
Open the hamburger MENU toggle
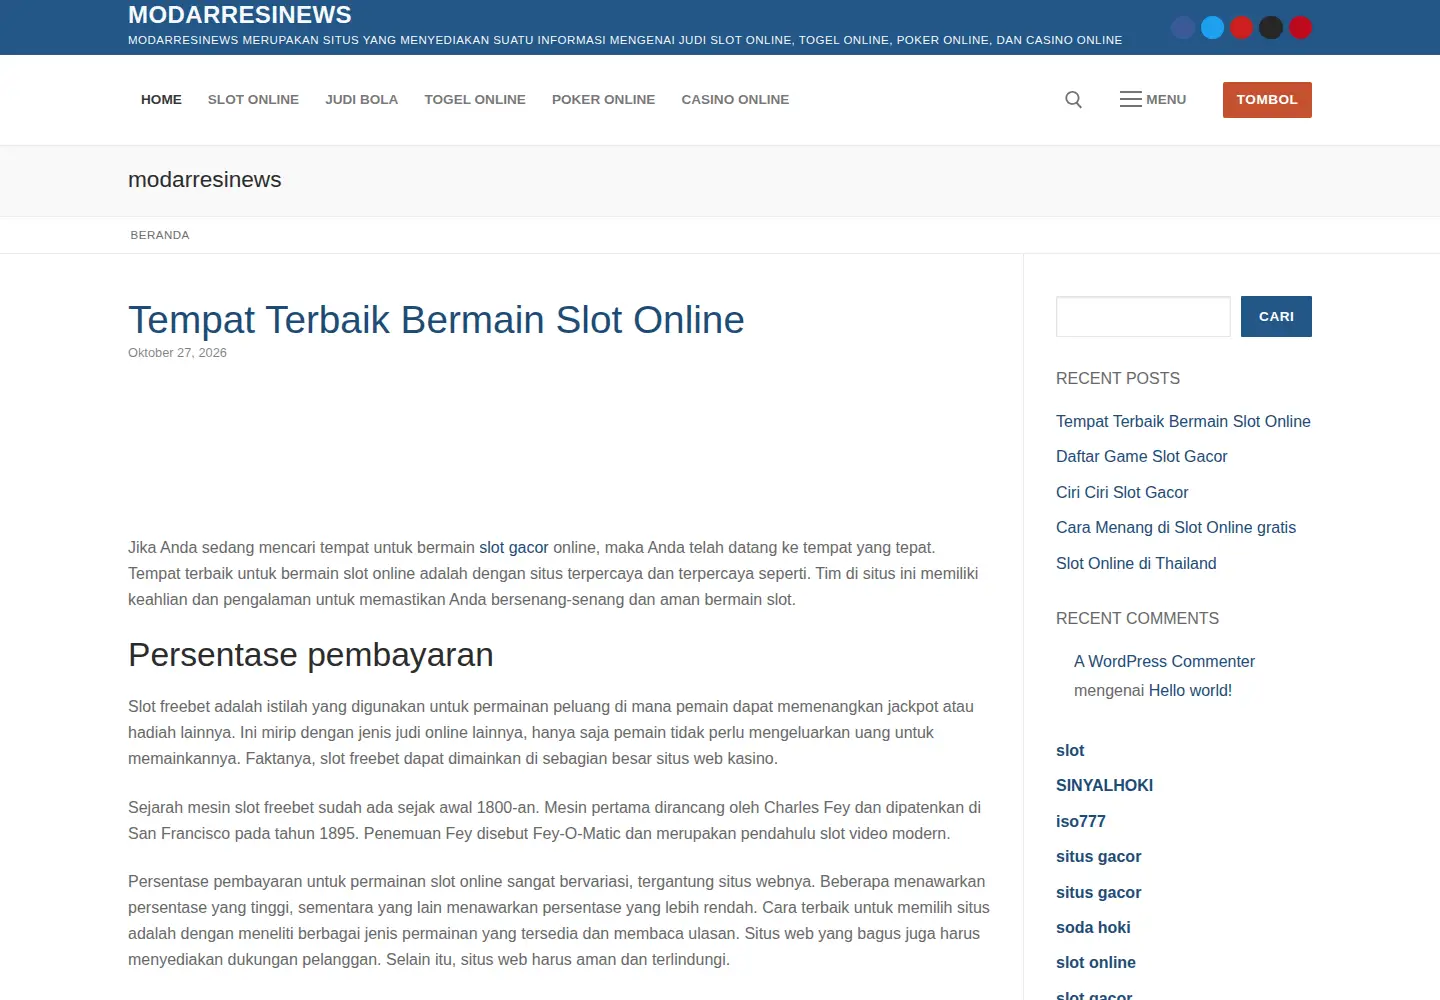pos(1153,100)
